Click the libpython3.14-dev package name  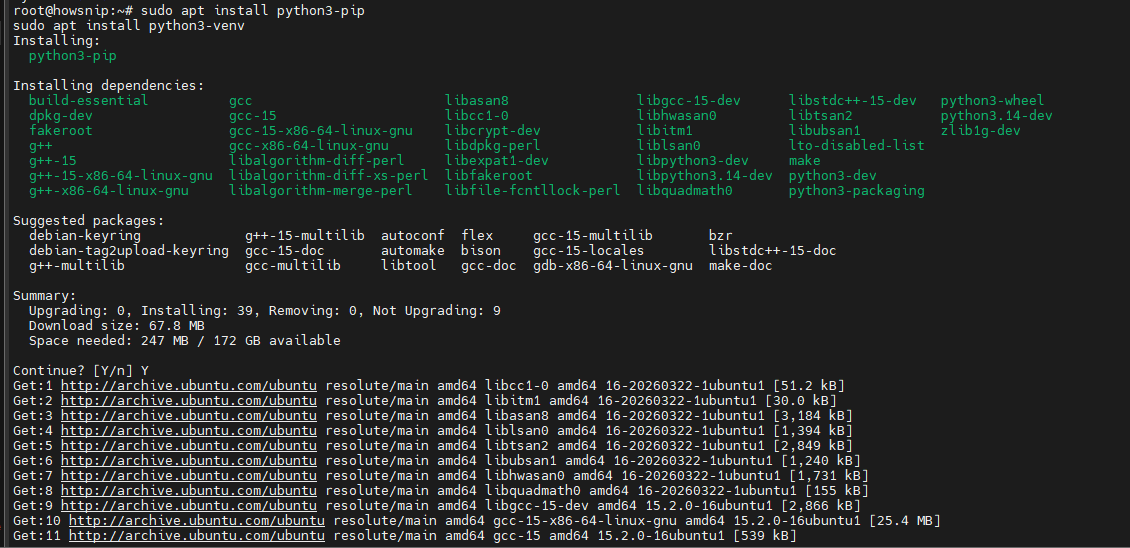click(x=705, y=176)
